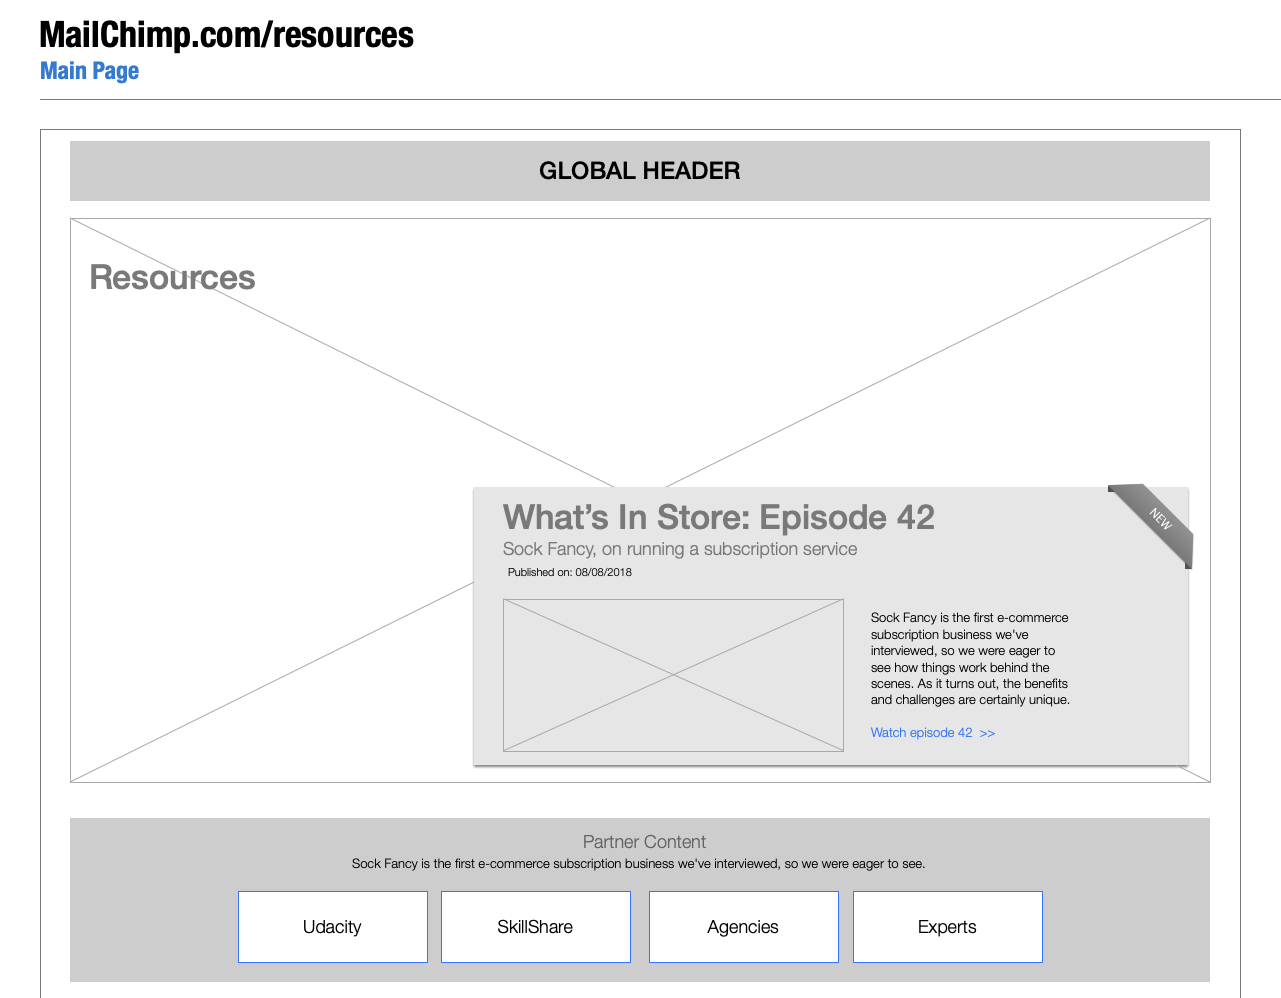Click the Sock Fancy episode description paragraph
Viewport: 1281px width, 998px height.
click(969, 659)
